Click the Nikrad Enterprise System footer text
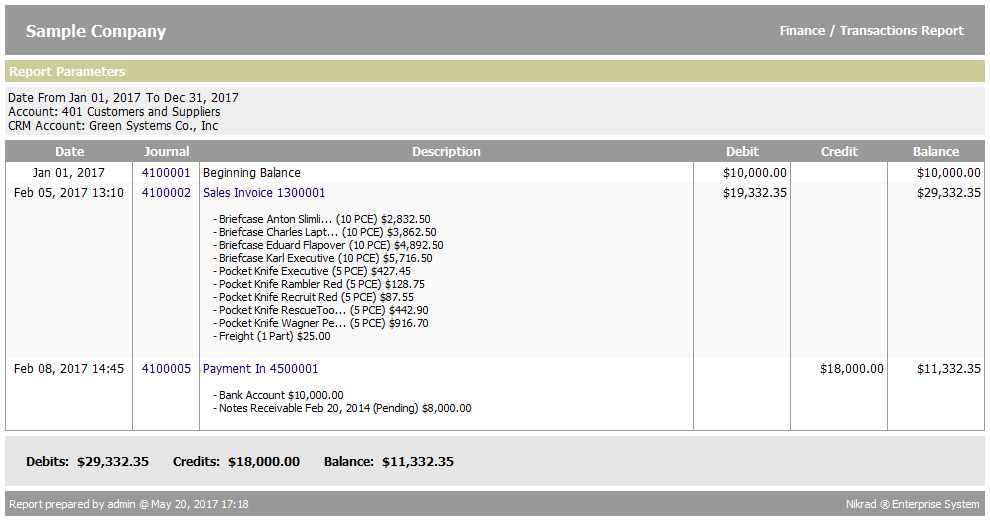Viewport: 990px width, 522px height. tap(912, 505)
